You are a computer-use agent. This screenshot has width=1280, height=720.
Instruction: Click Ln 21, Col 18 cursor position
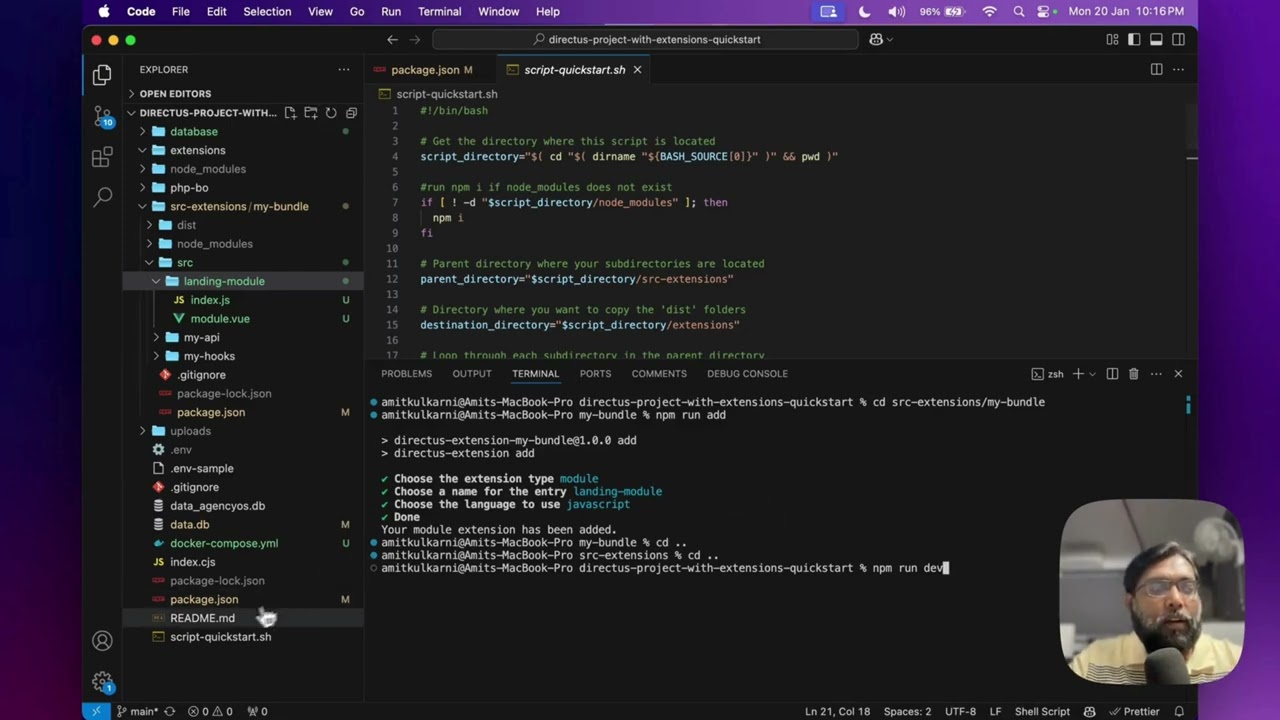(x=837, y=711)
